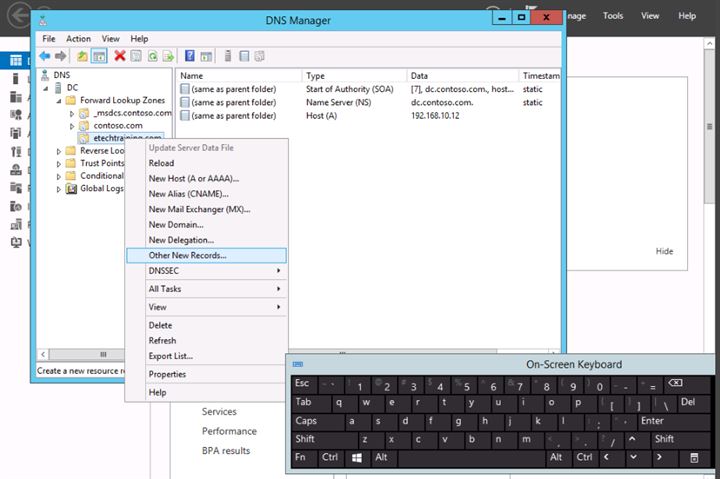Click the Hide link in Server Manager
This screenshot has height=479, width=720.
tap(664, 251)
